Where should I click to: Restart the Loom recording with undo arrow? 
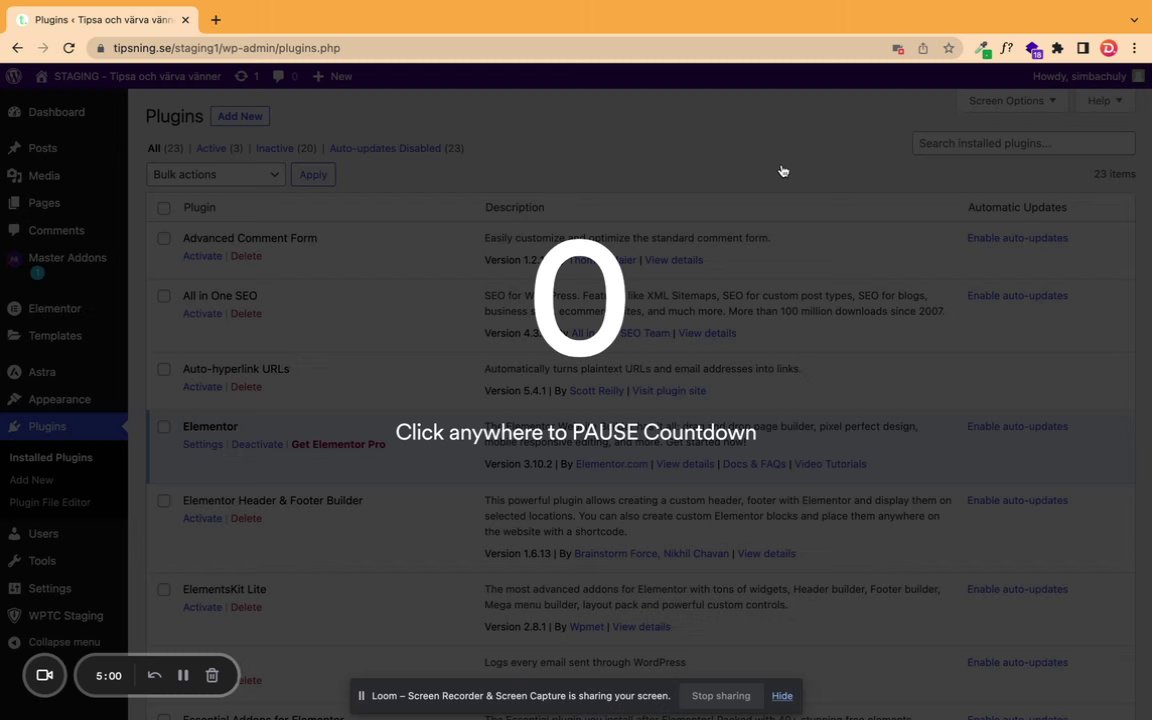coord(154,675)
